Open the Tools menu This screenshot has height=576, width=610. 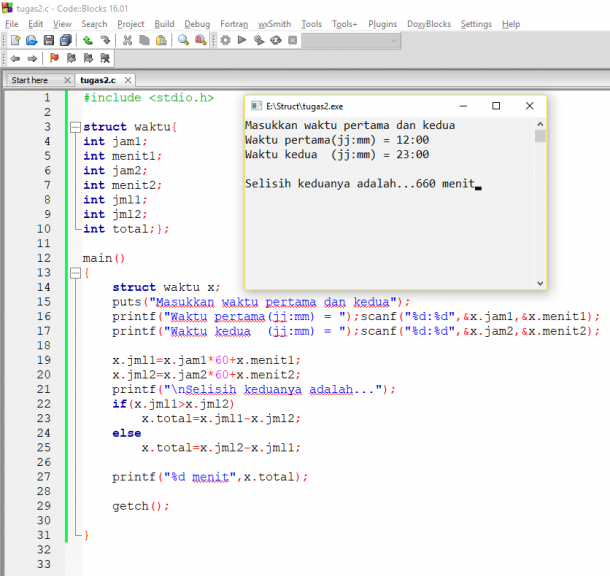coord(311,24)
